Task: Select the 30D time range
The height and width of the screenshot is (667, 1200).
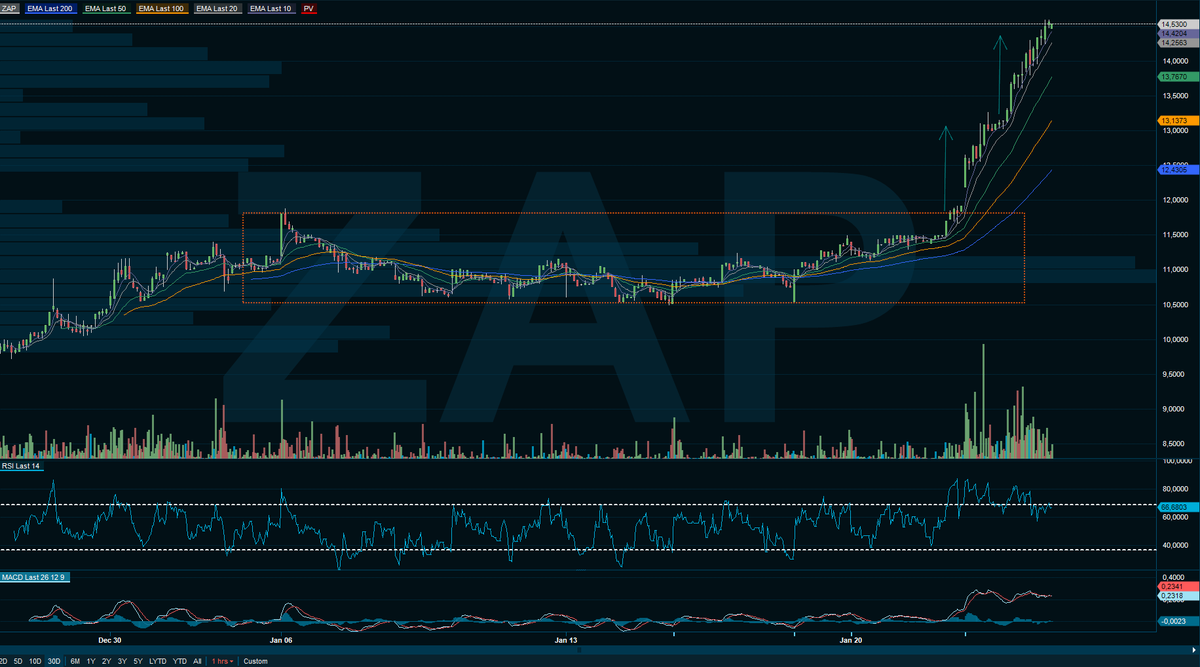Action: click(x=54, y=661)
